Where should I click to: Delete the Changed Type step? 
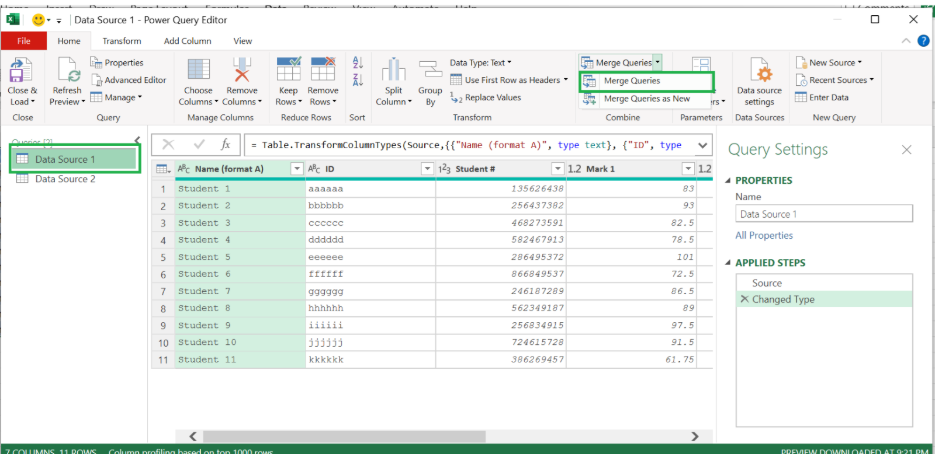pos(744,299)
